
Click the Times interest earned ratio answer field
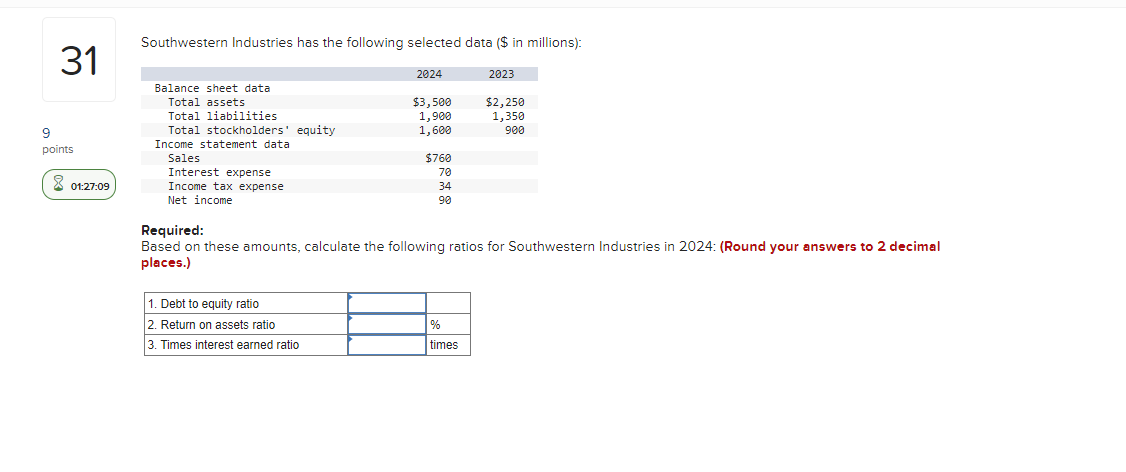pos(387,345)
